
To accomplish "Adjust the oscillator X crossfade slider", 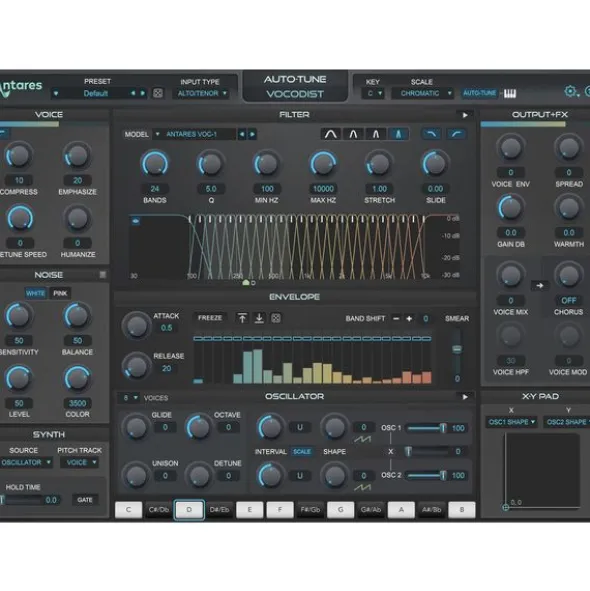I will click(x=427, y=452).
